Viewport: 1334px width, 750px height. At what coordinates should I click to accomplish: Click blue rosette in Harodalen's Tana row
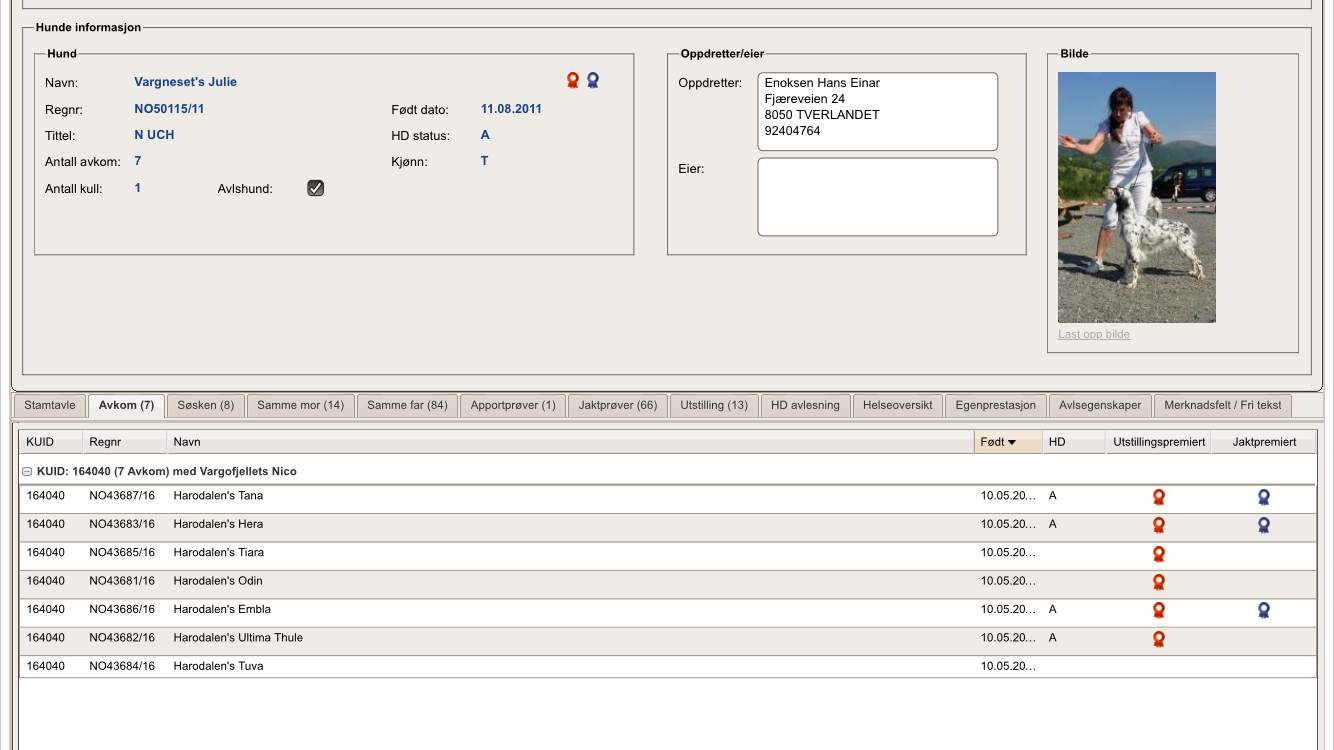coord(1264,497)
